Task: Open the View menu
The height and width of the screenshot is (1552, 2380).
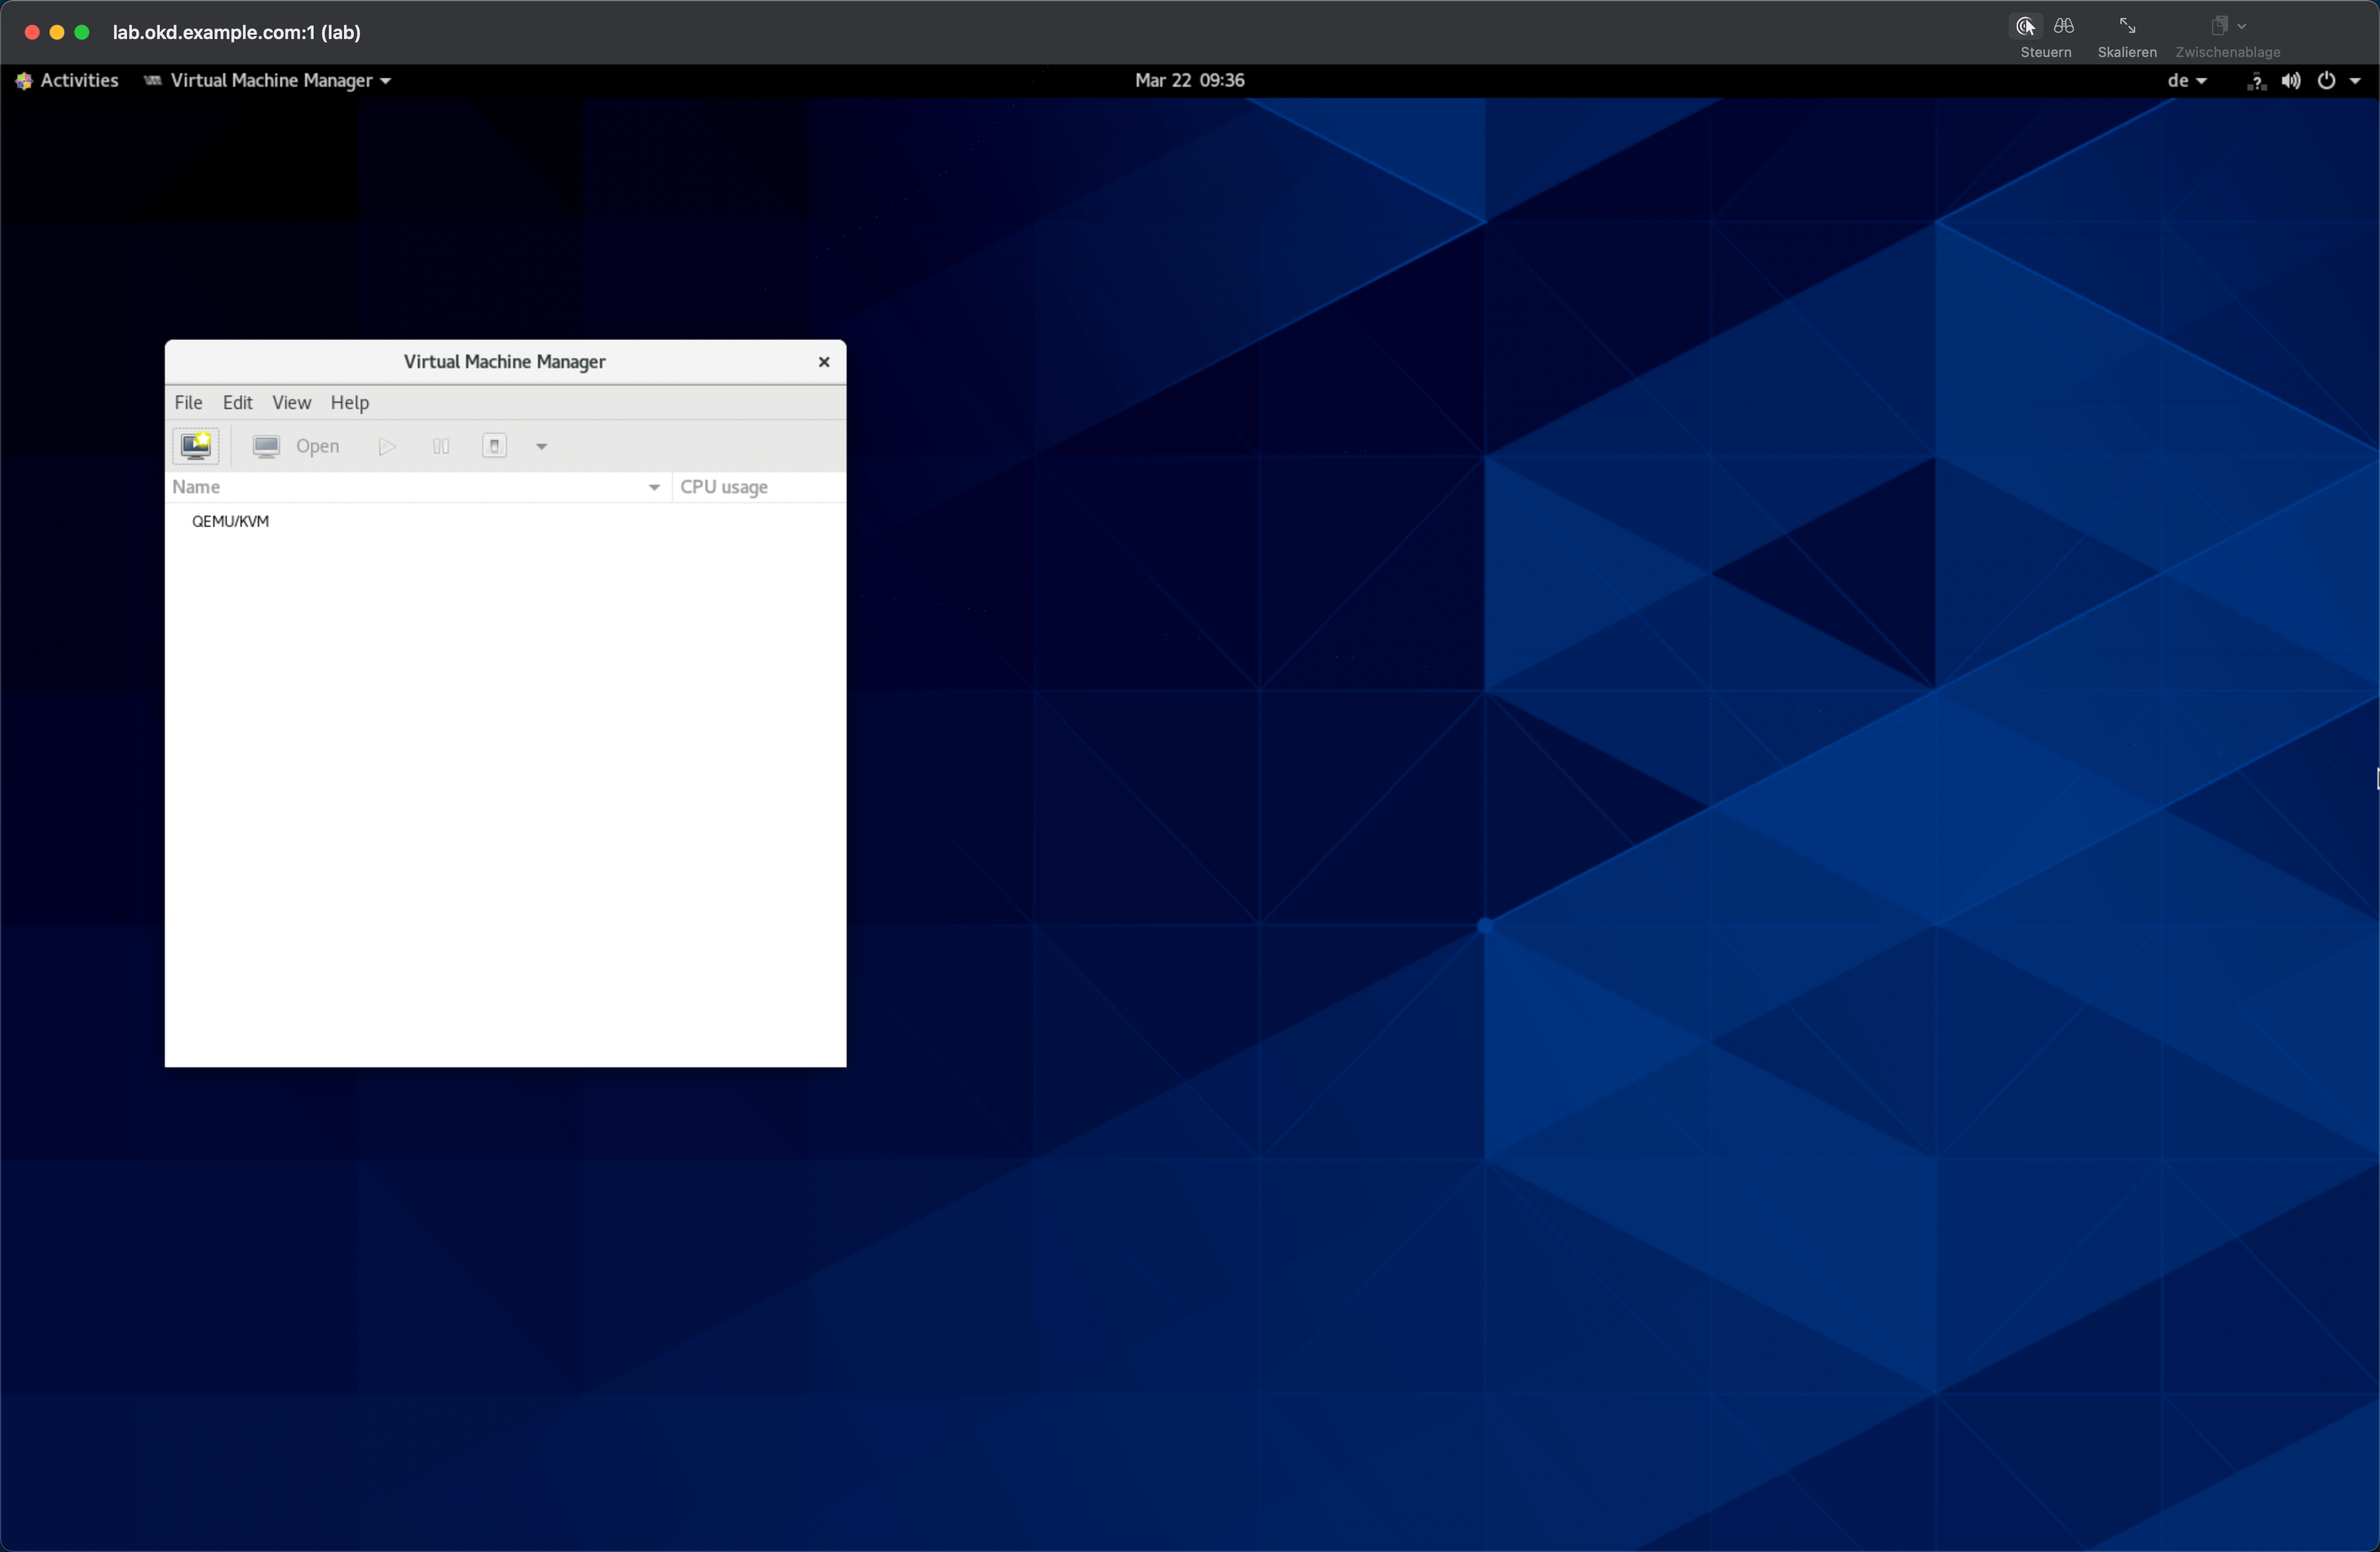Action: click(292, 402)
